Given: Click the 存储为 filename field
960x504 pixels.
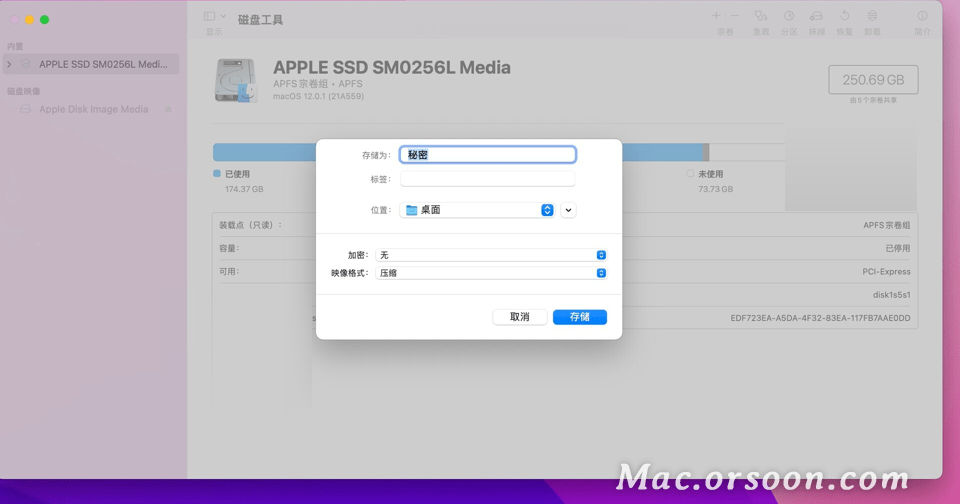Looking at the screenshot, I should tap(487, 154).
